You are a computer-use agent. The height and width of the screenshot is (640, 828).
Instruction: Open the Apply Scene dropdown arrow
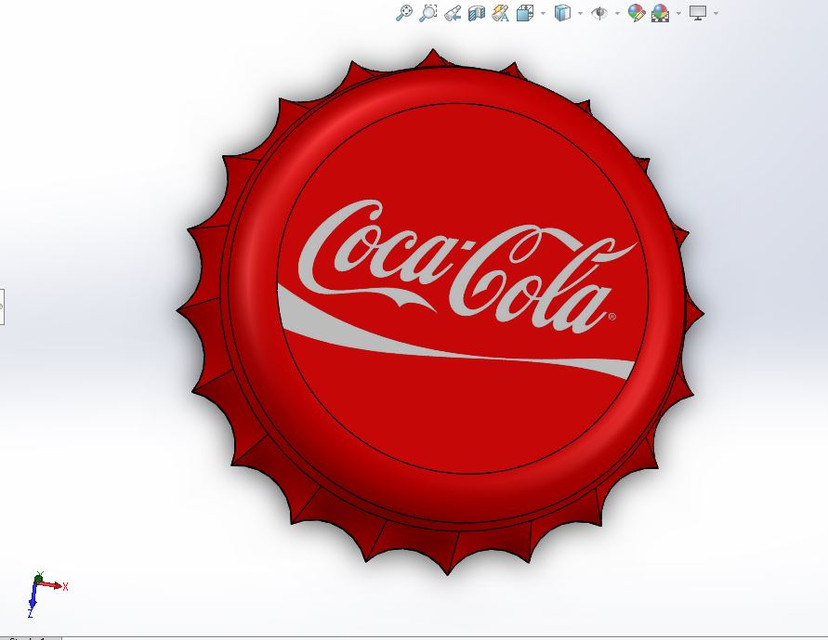[x=677, y=13]
